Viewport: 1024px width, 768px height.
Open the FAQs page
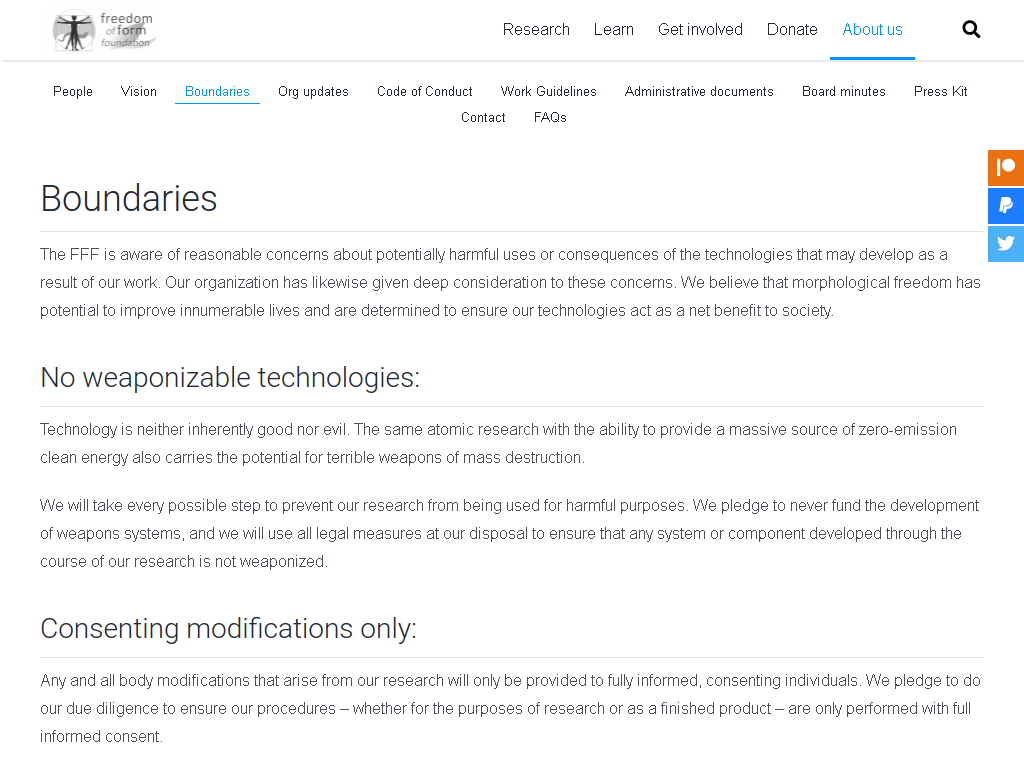click(x=550, y=118)
